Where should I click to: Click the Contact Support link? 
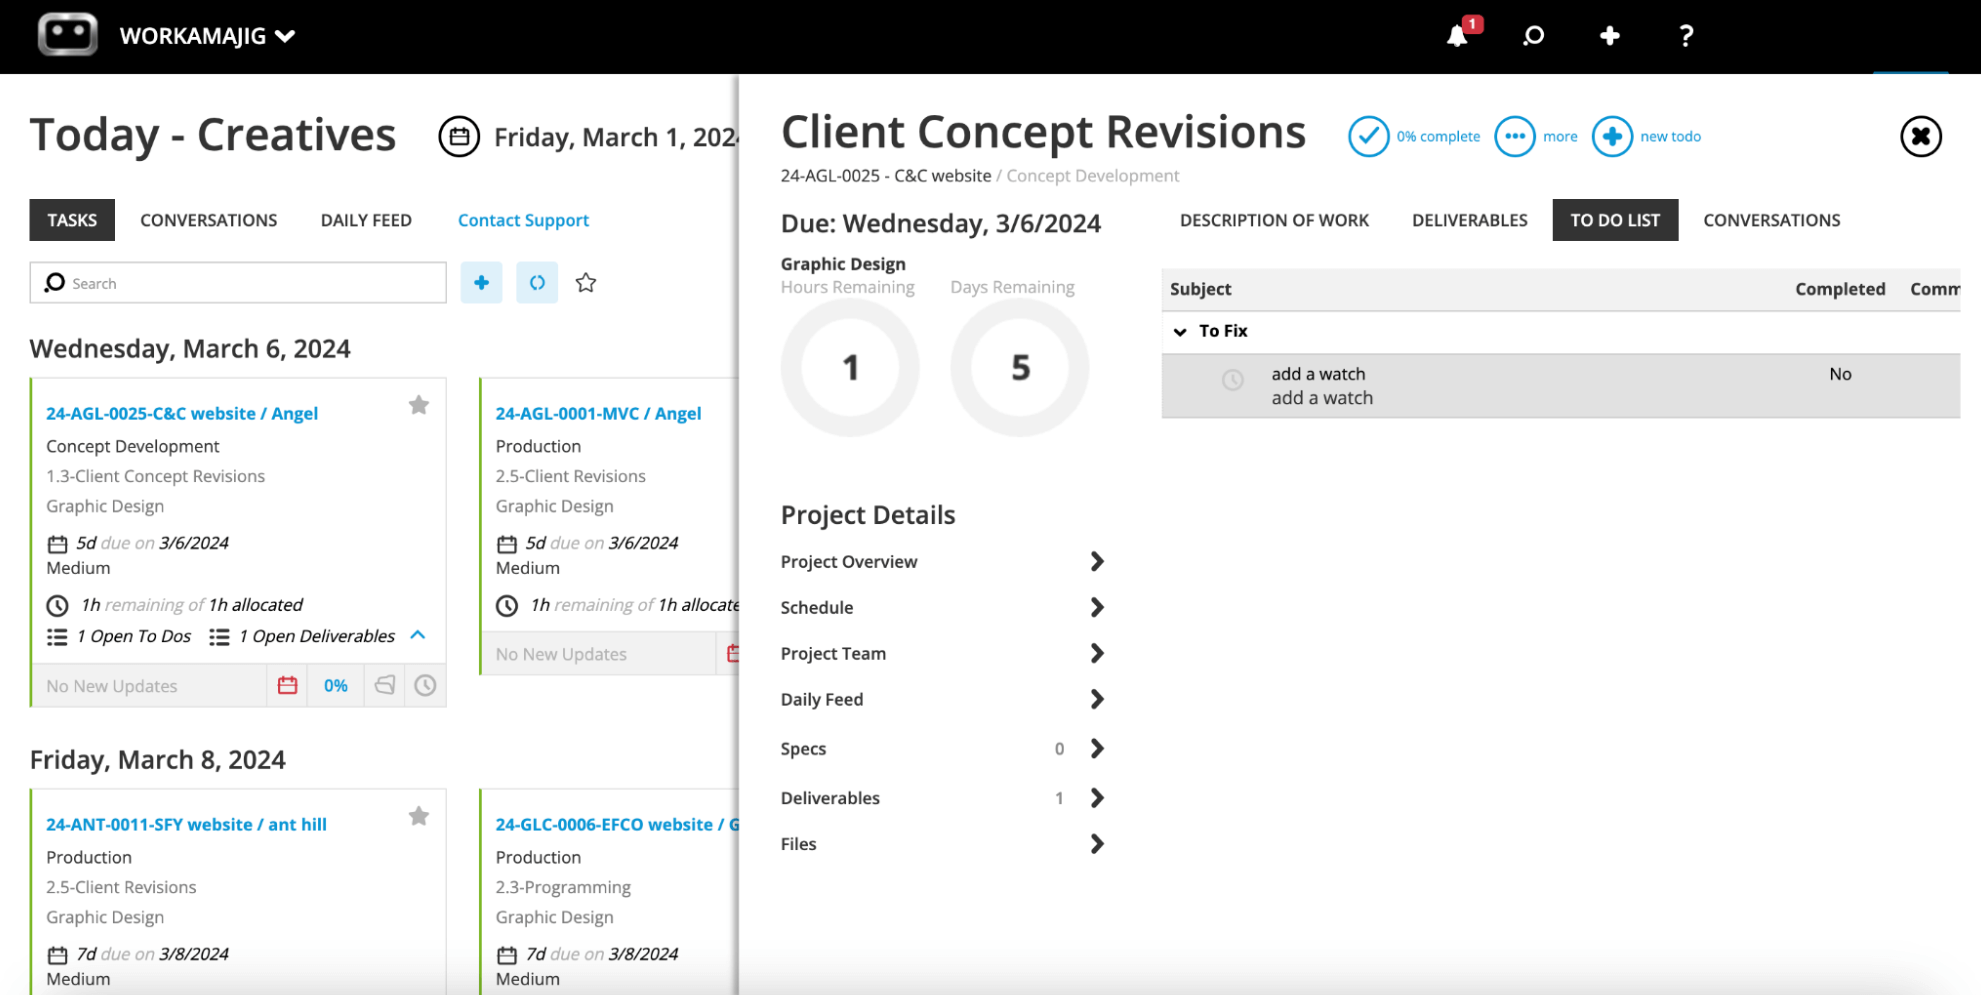coord(523,220)
